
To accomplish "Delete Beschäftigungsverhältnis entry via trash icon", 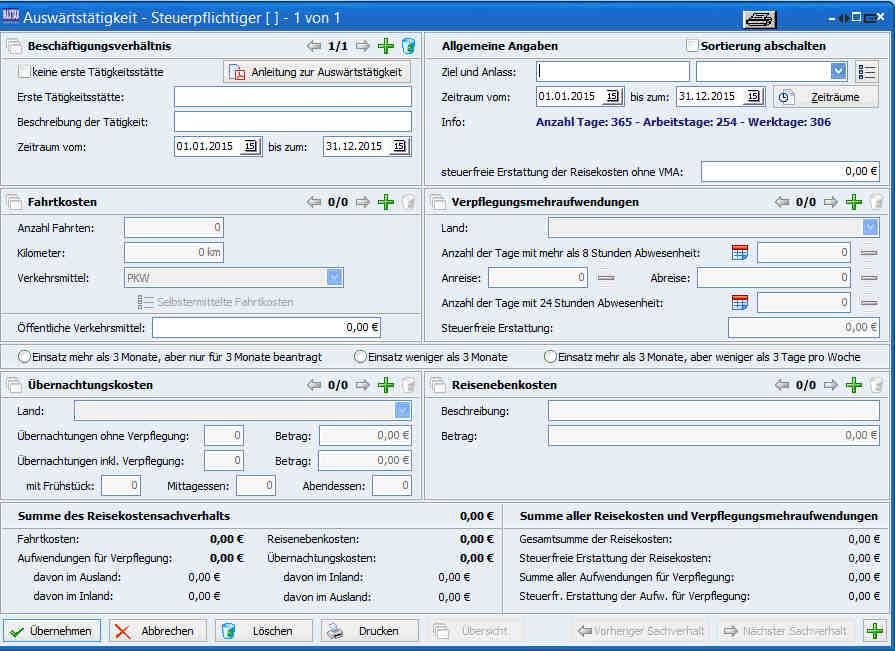I will click(x=408, y=46).
